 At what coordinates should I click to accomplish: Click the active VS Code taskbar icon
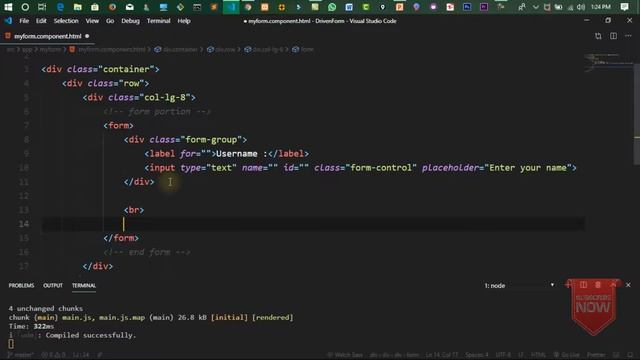231,7
